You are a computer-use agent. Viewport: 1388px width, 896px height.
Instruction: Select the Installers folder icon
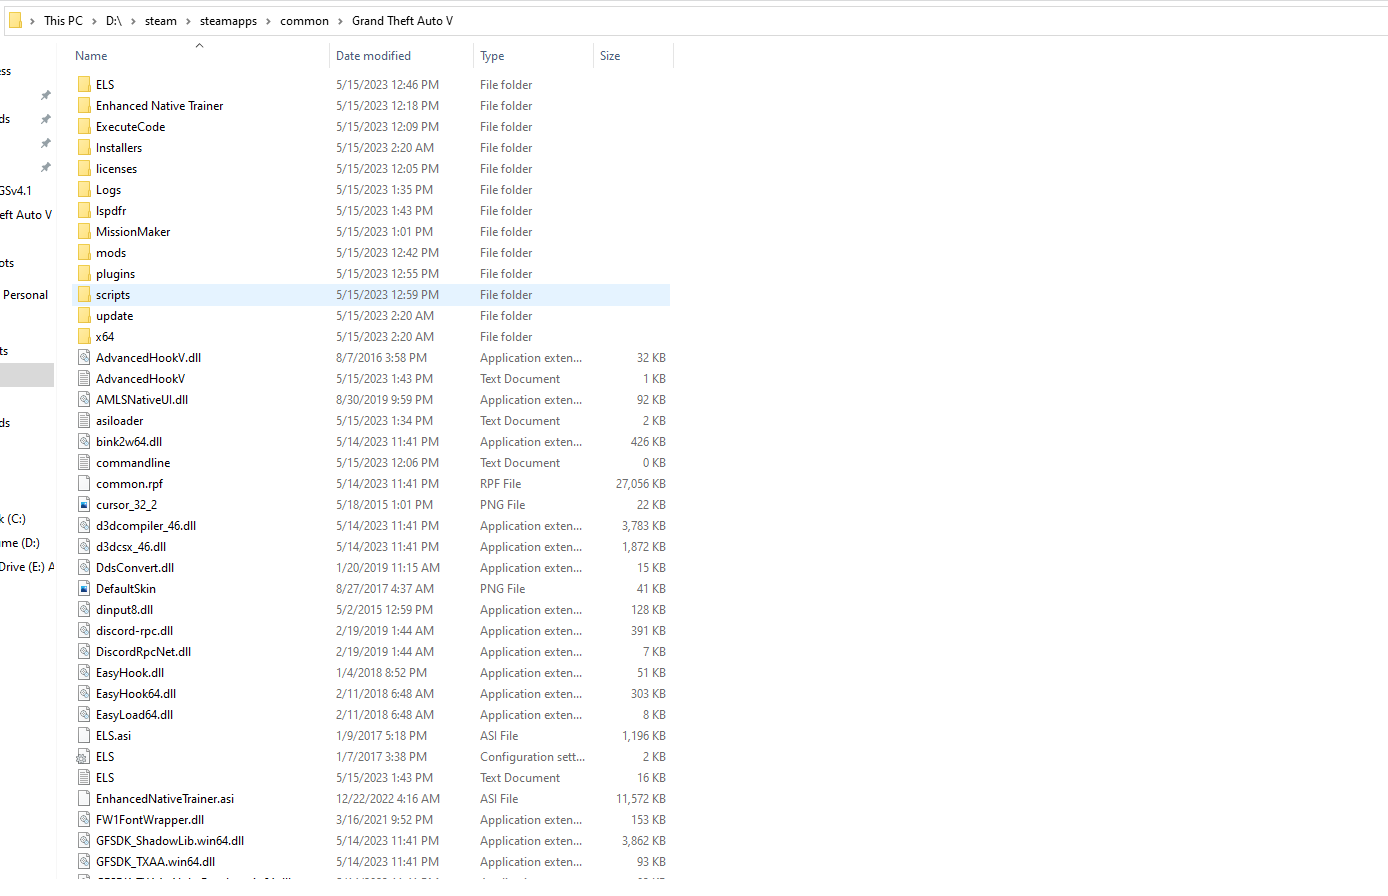(x=84, y=148)
